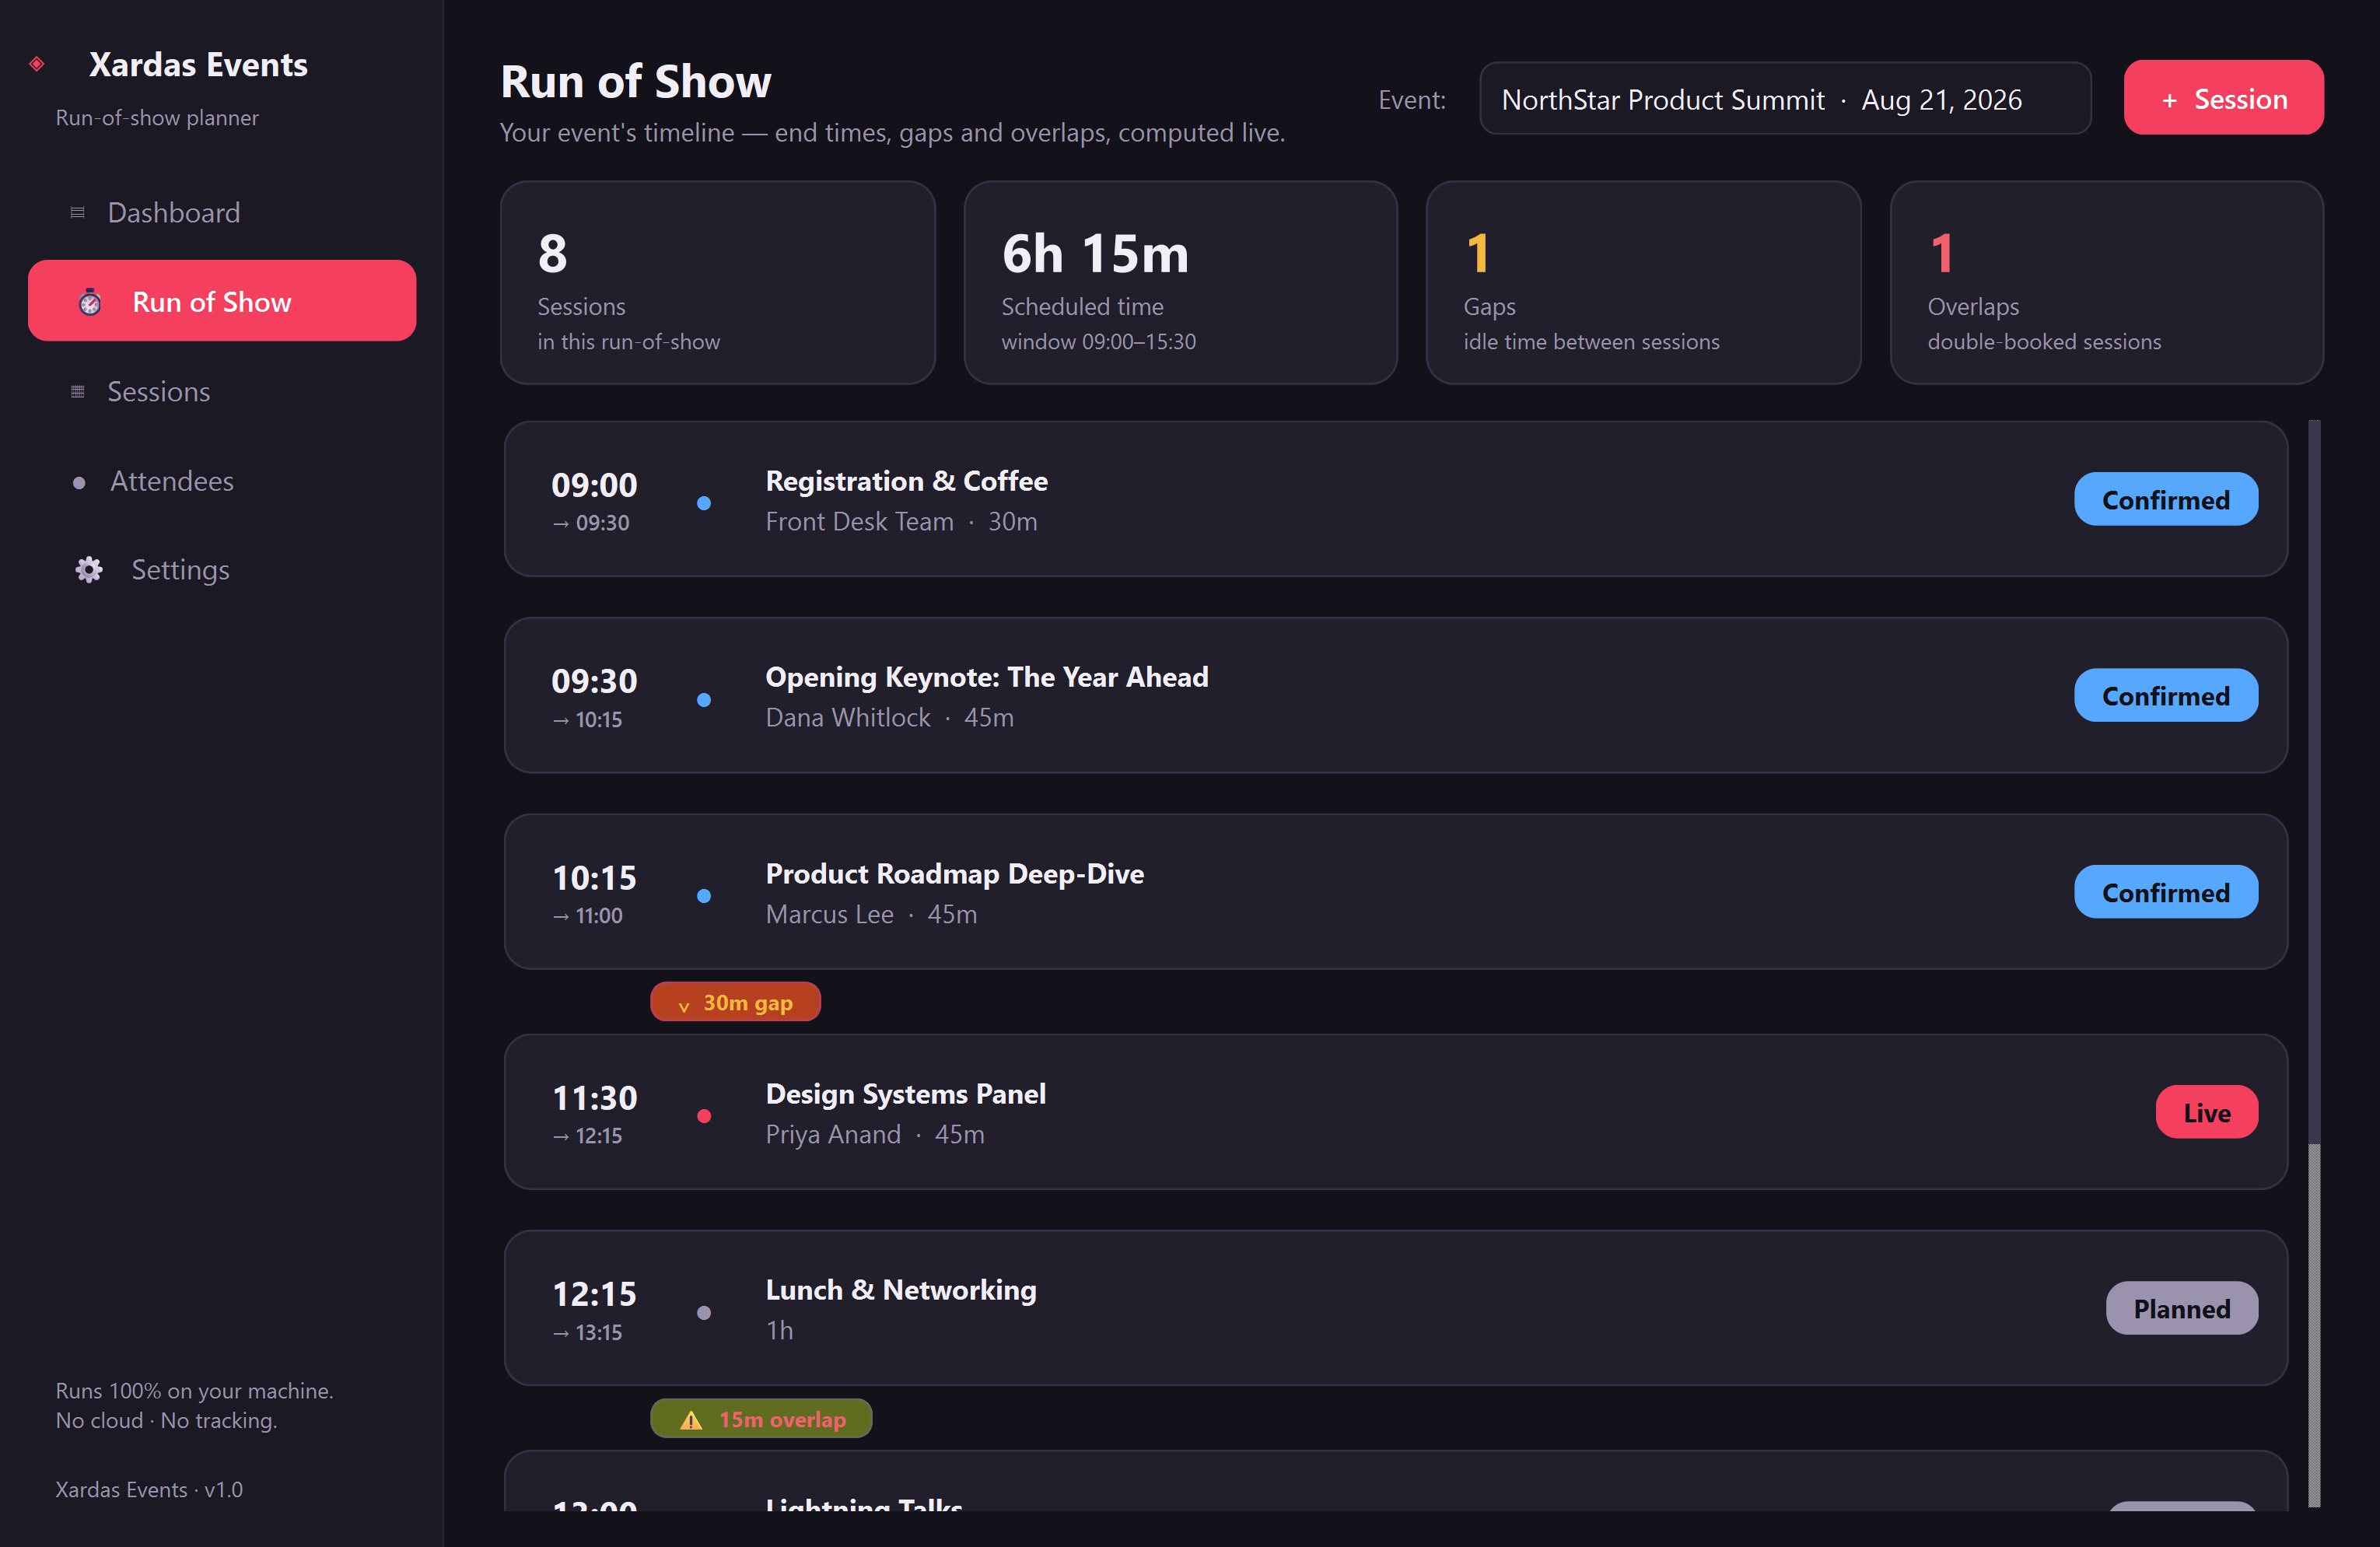Click the Xardas Events diamond logo icon
This screenshot has height=1547, width=2380.
click(x=37, y=64)
